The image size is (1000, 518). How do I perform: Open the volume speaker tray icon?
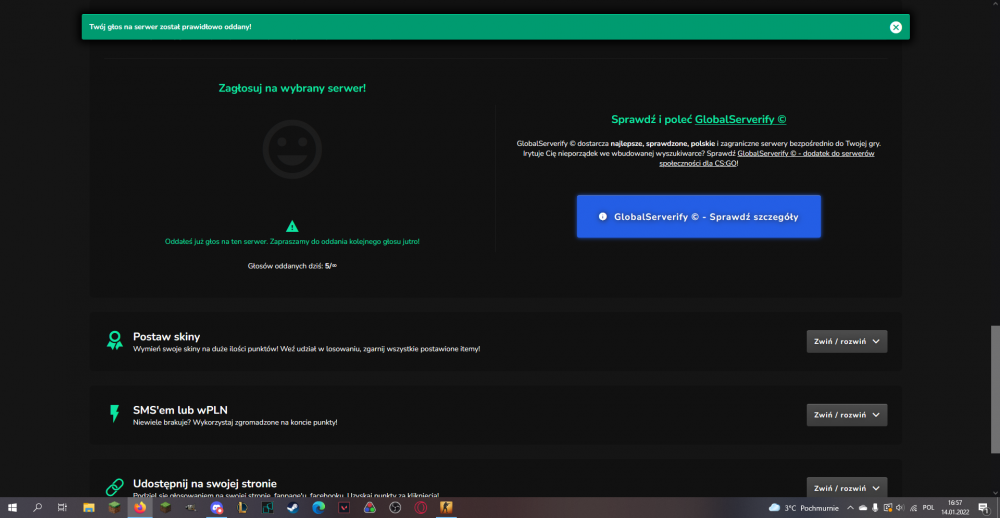tap(900, 508)
